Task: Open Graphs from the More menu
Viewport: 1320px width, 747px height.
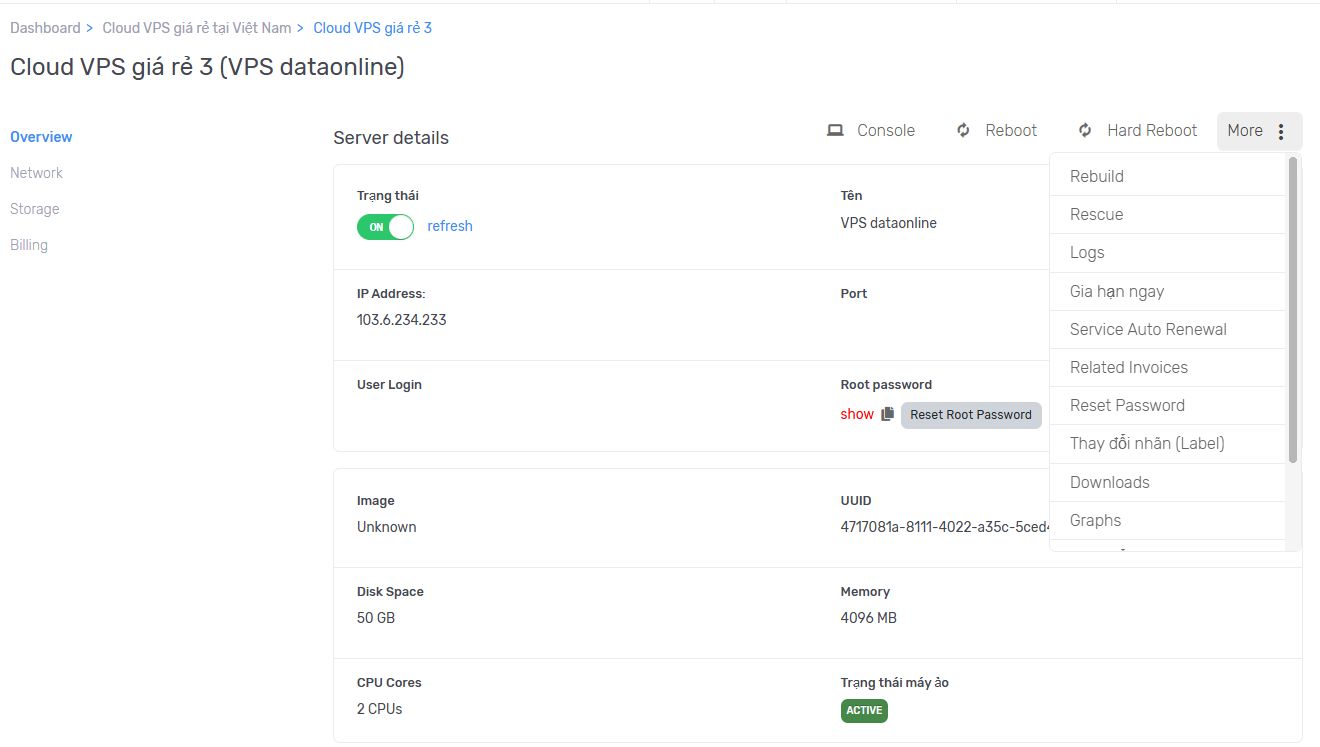Action: (1167, 520)
